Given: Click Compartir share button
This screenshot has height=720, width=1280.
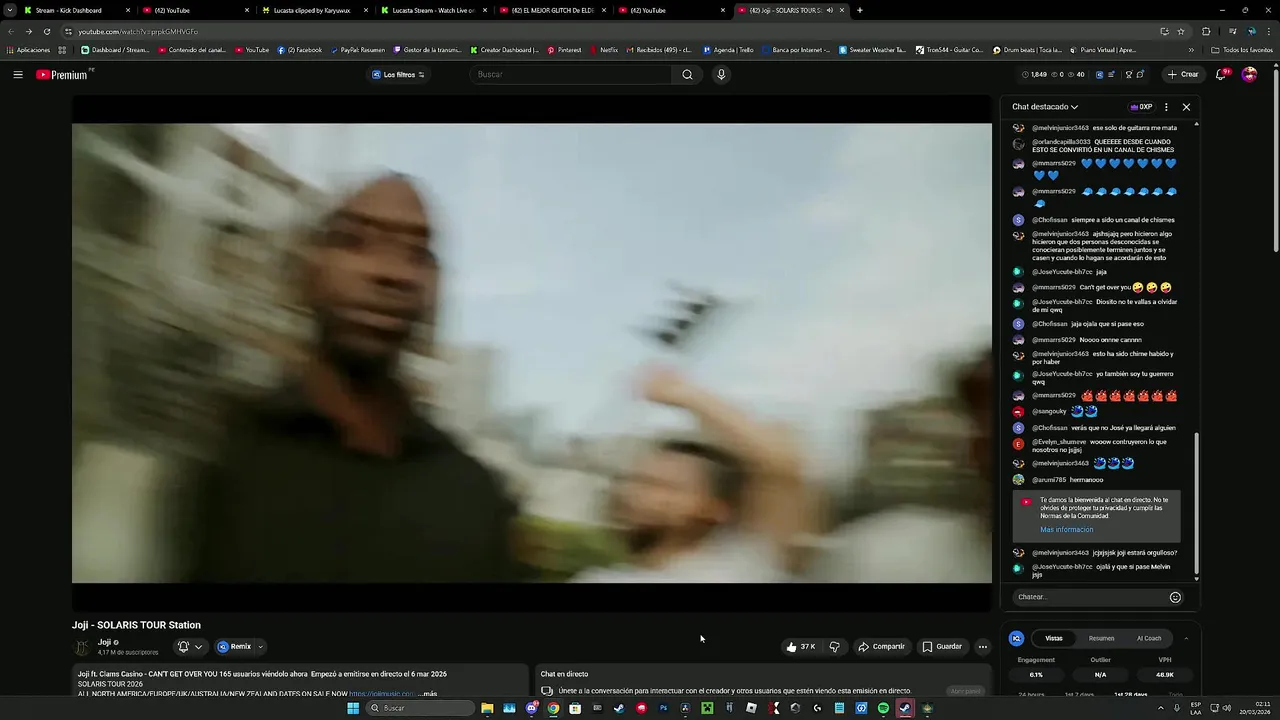Looking at the screenshot, I should click(x=881, y=646).
